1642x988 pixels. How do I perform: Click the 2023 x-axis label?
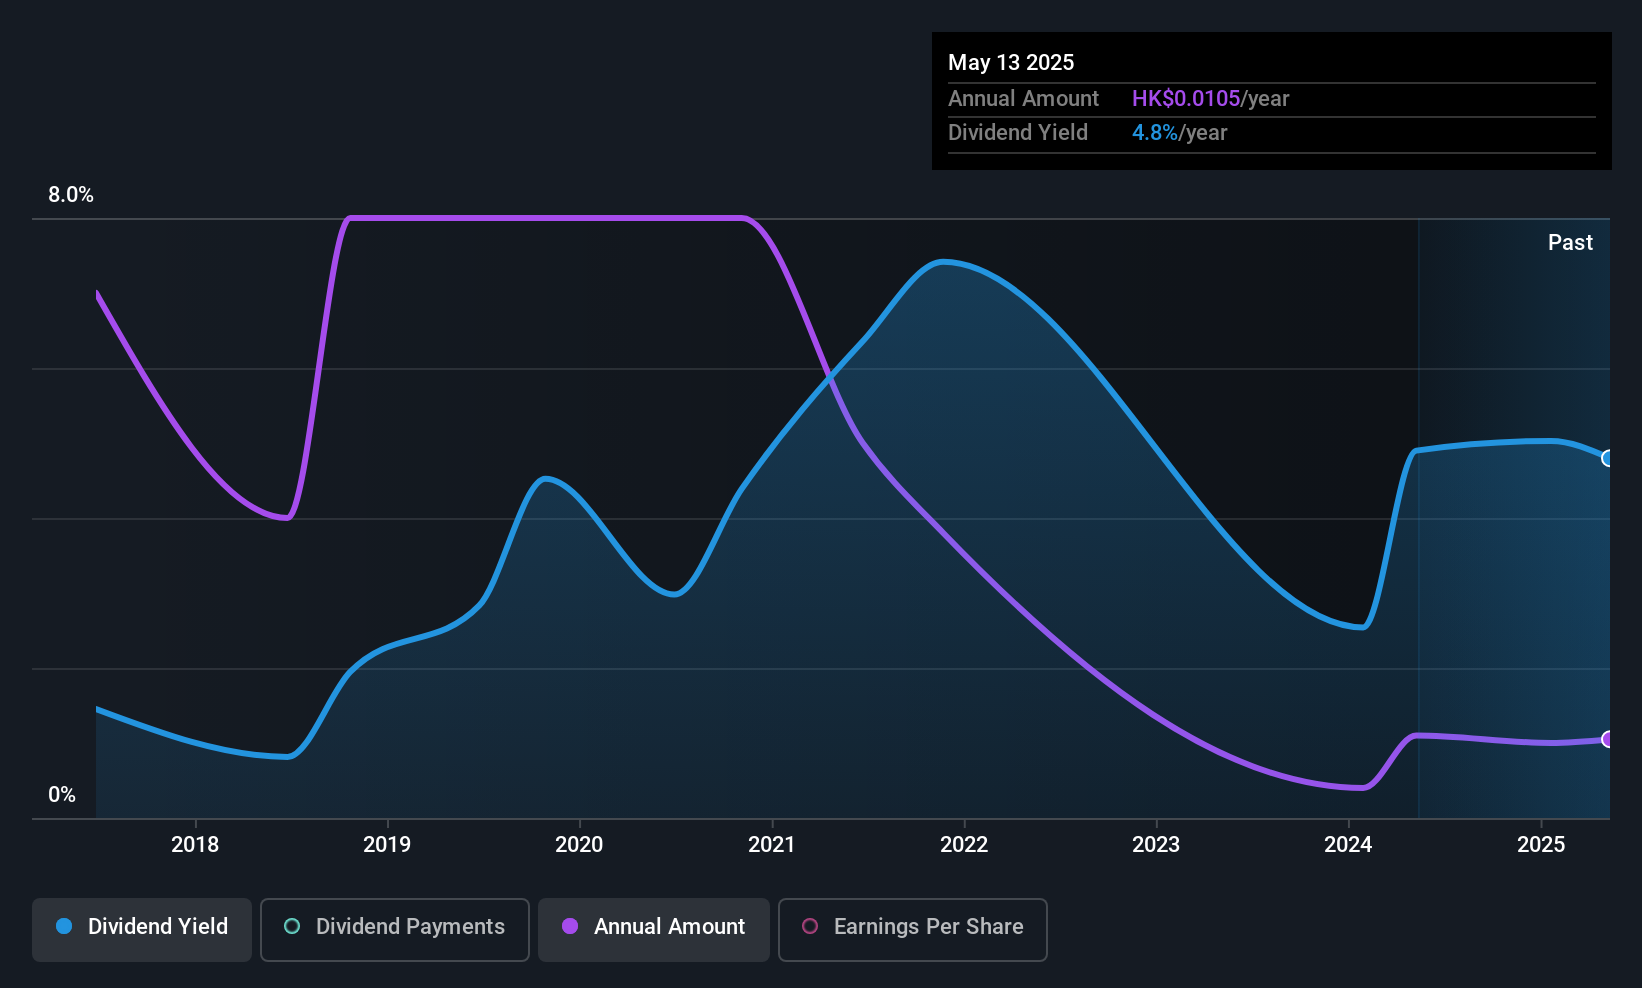click(x=1156, y=845)
